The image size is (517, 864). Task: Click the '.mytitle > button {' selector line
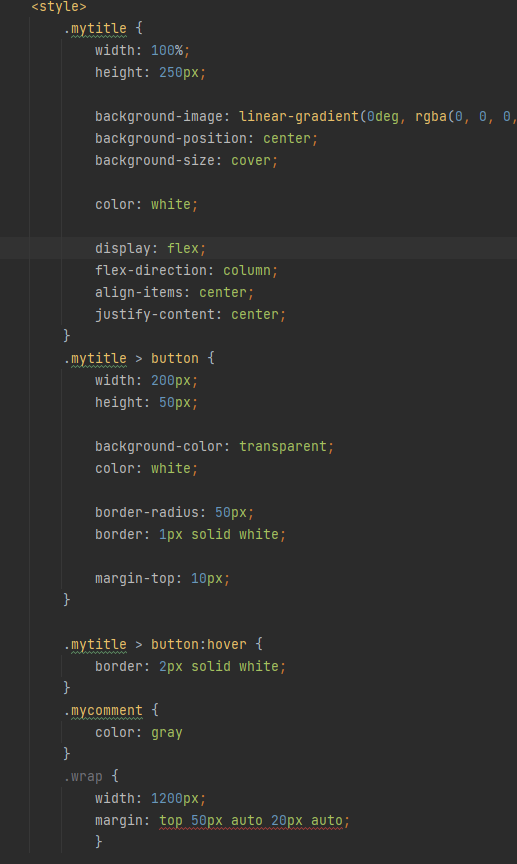[139, 359]
